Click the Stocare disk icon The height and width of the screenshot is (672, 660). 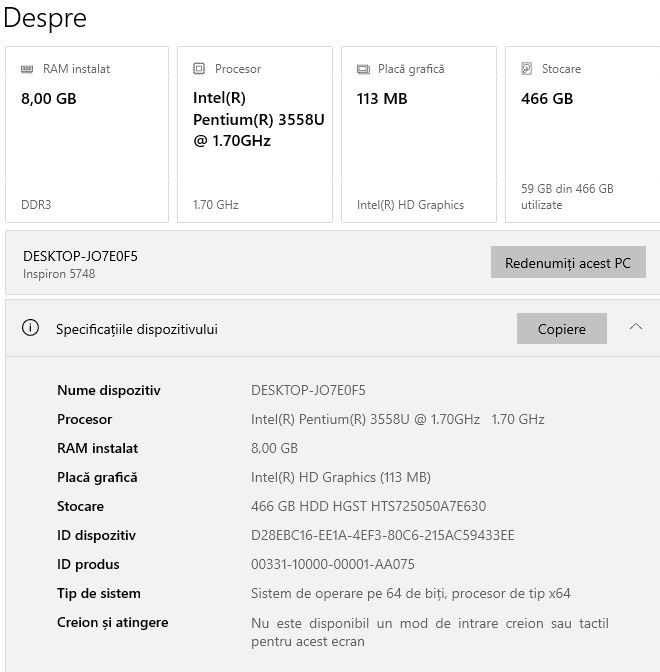click(x=527, y=69)
